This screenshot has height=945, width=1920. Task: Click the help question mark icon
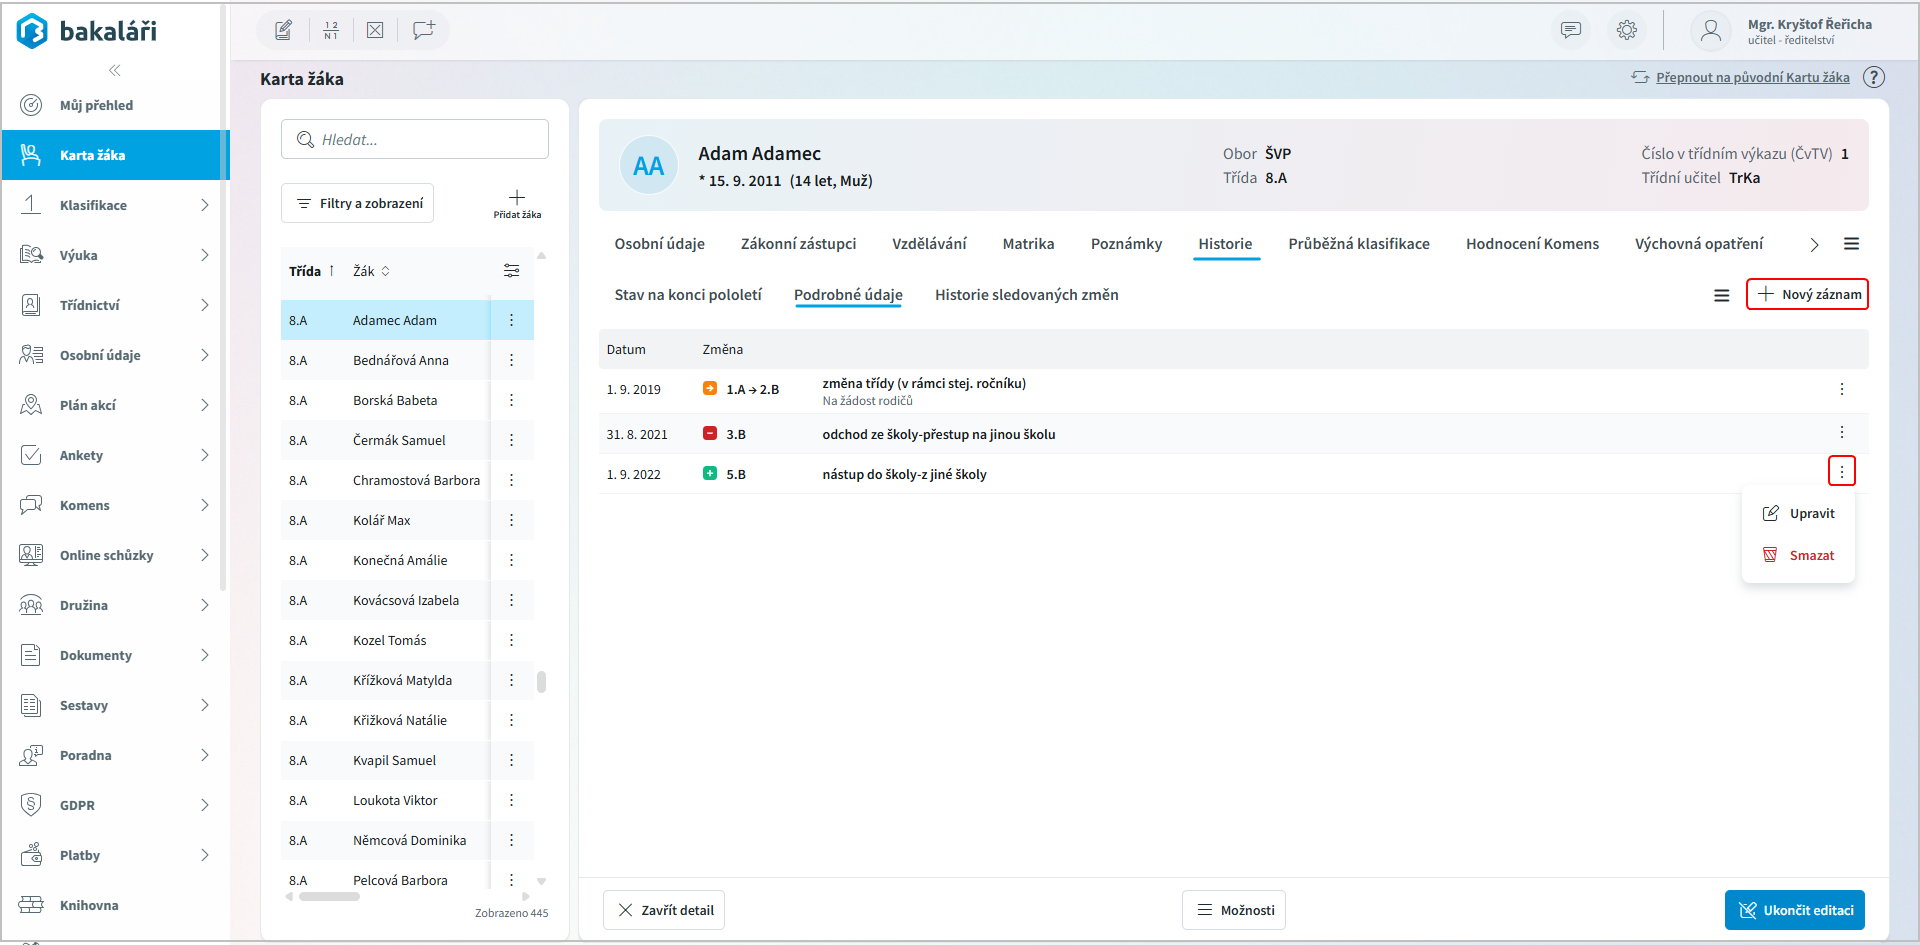1874,77
